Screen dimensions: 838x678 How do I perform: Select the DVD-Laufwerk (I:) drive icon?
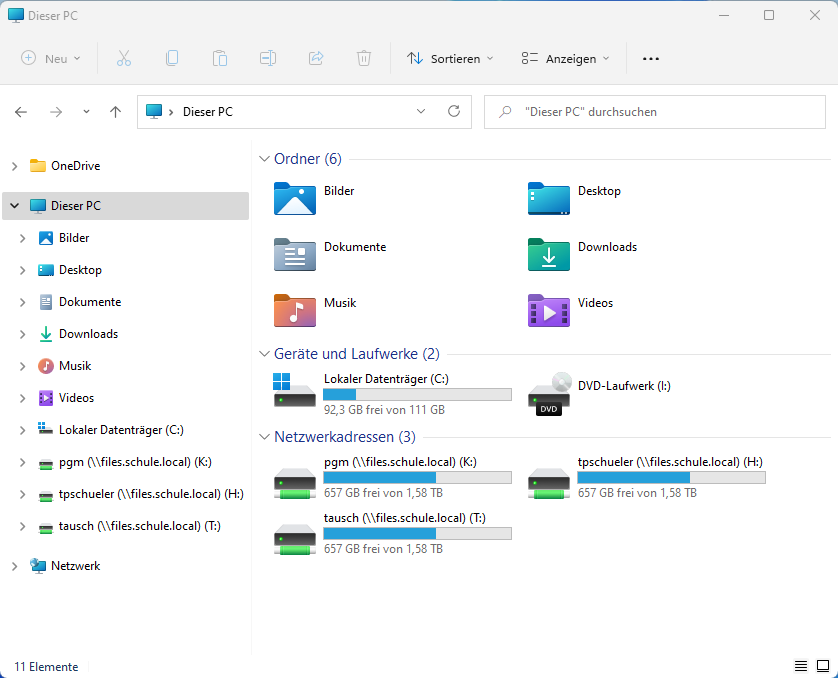tap(549, 394)
